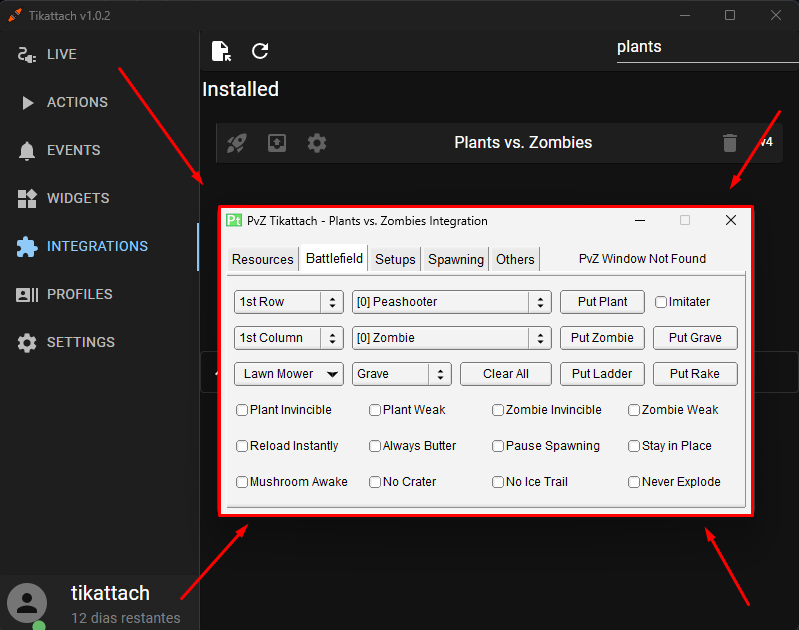Close the PvZ Tikattach window
799x630 pixels.
[x=731, y=220]
